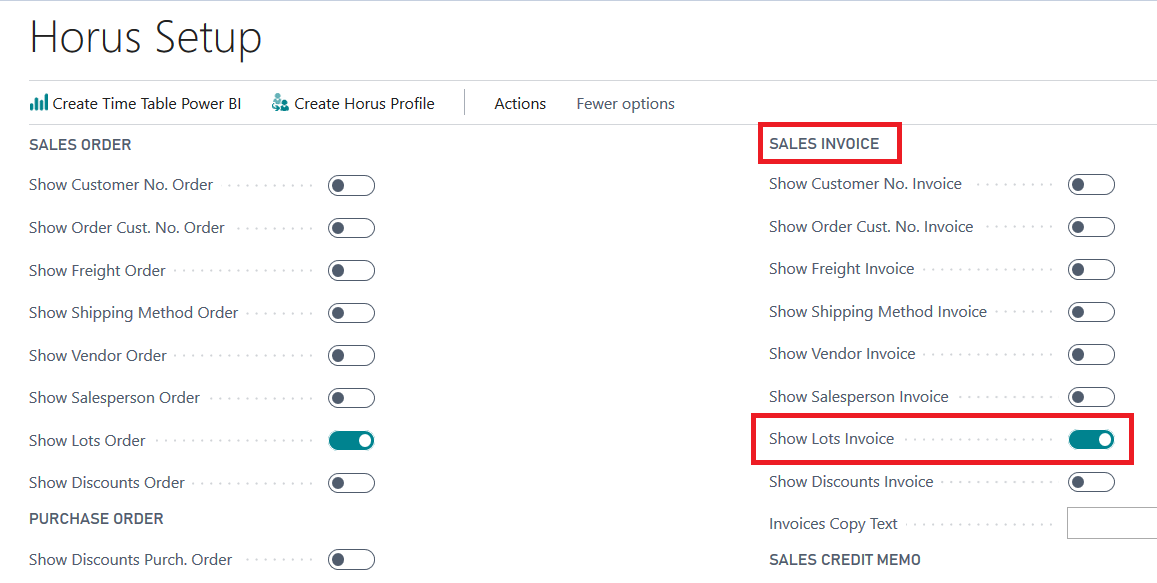Screen dimensions: 1157x583
Task: Click Create Time Table Power BI label
Action: coord(147,103)
